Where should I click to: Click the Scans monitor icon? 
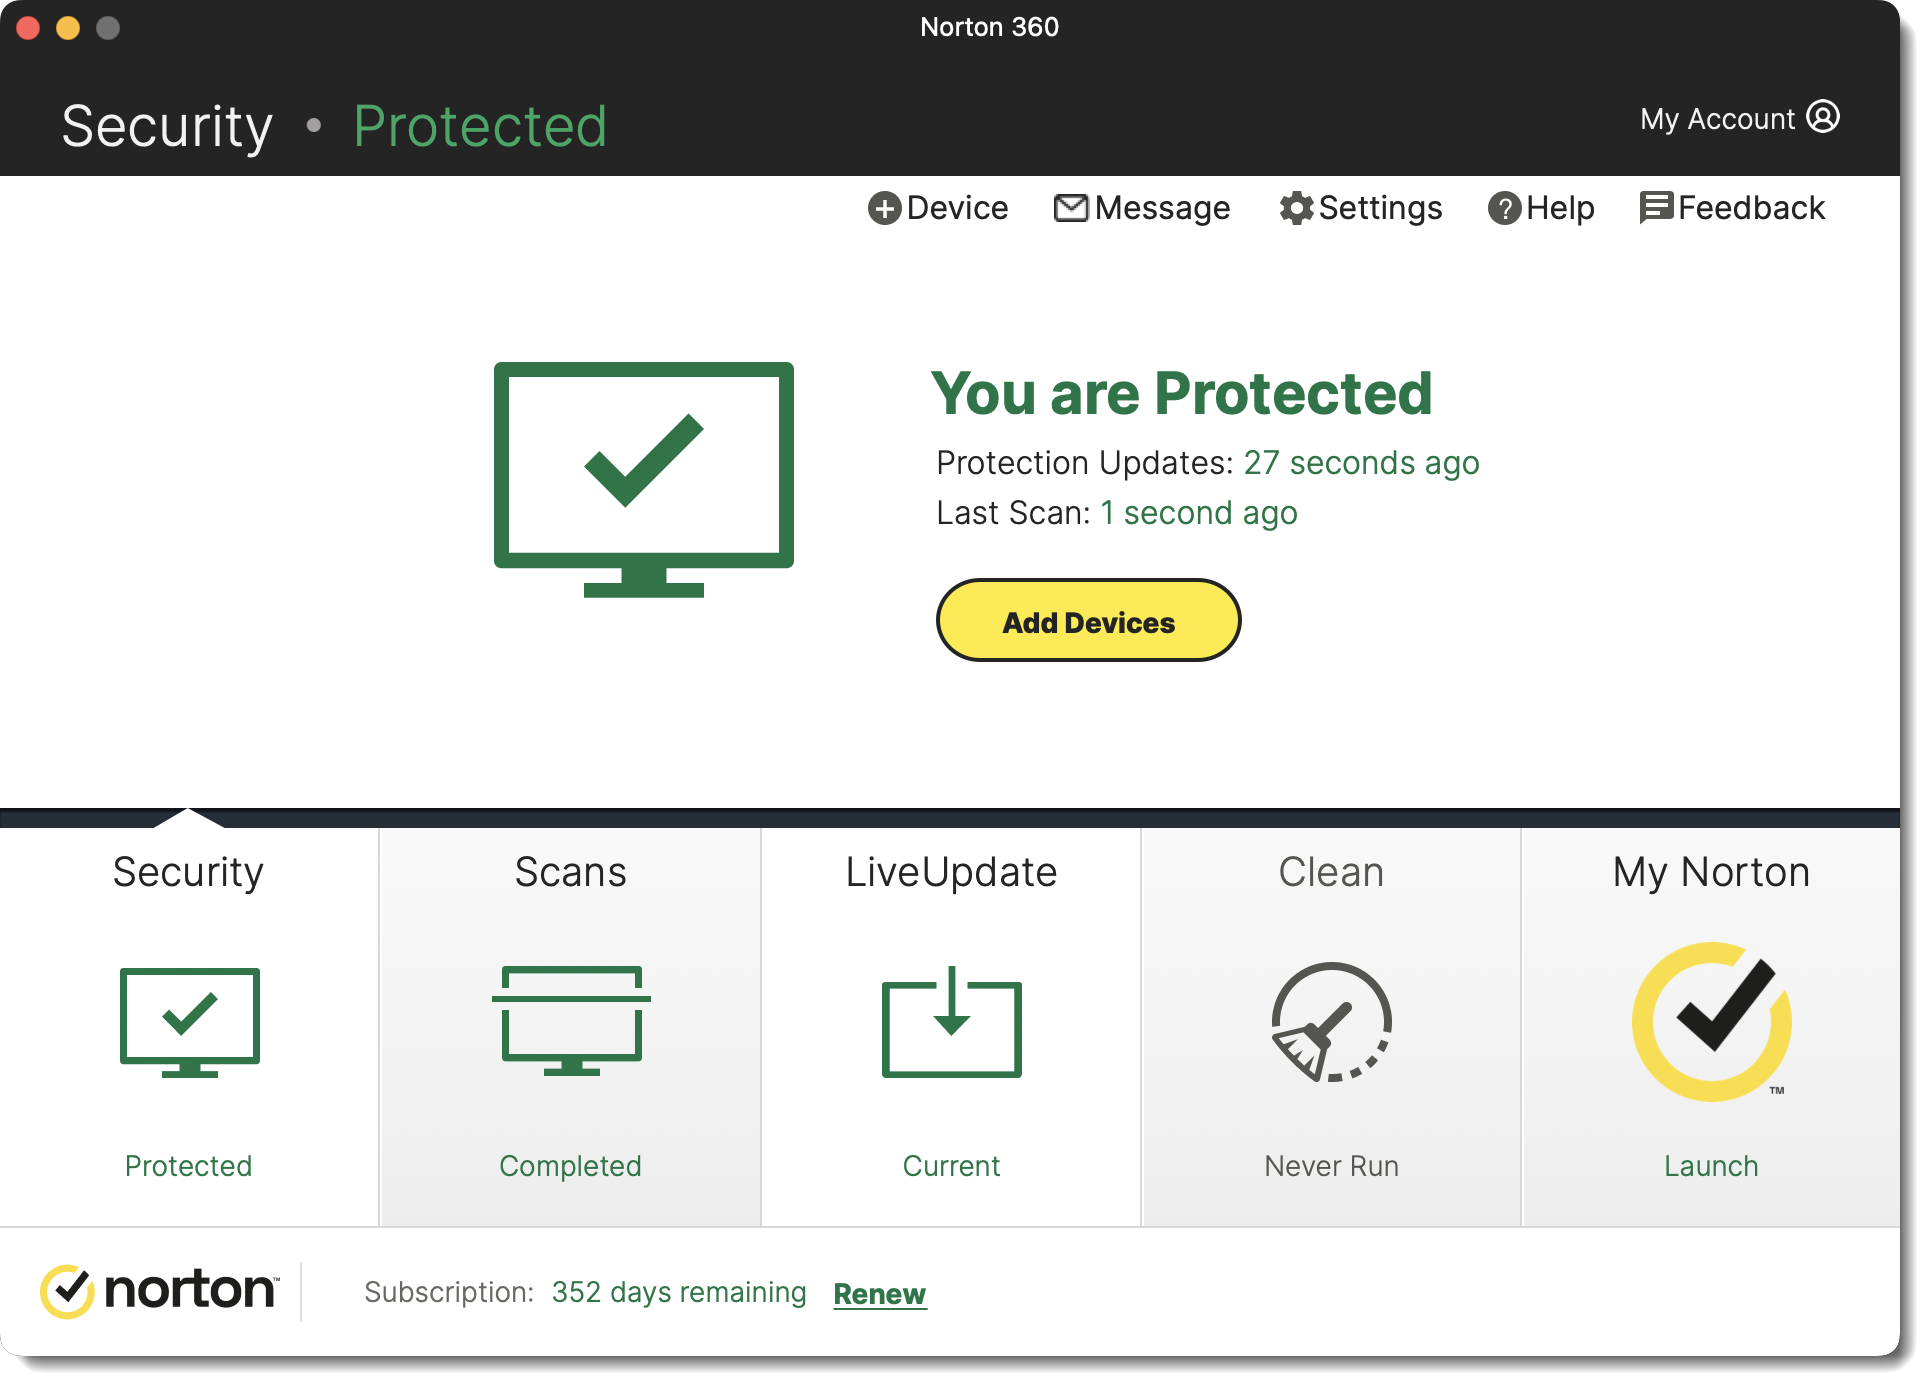571,1021
